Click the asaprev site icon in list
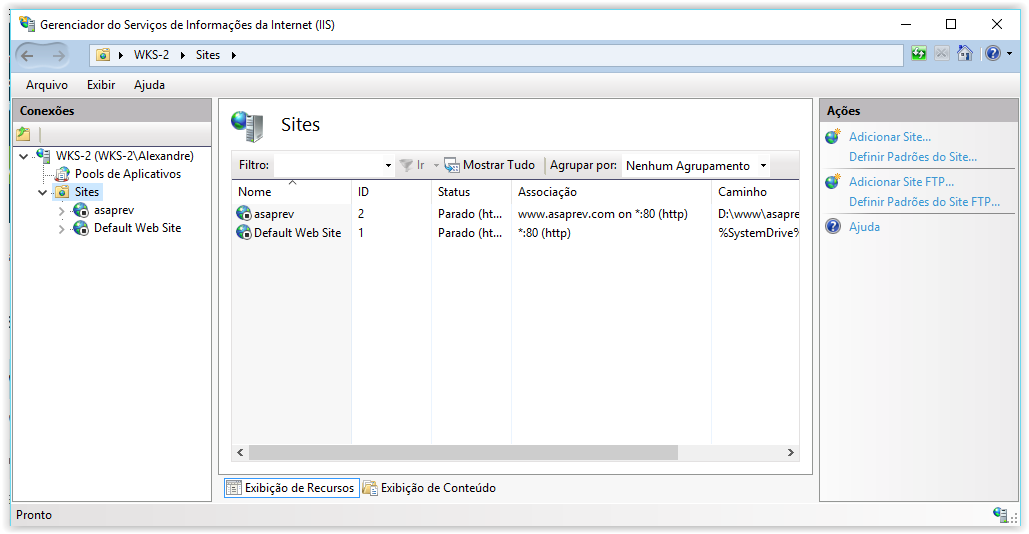The width and height of the screenshot is (1029, 534). coord(244,213)
